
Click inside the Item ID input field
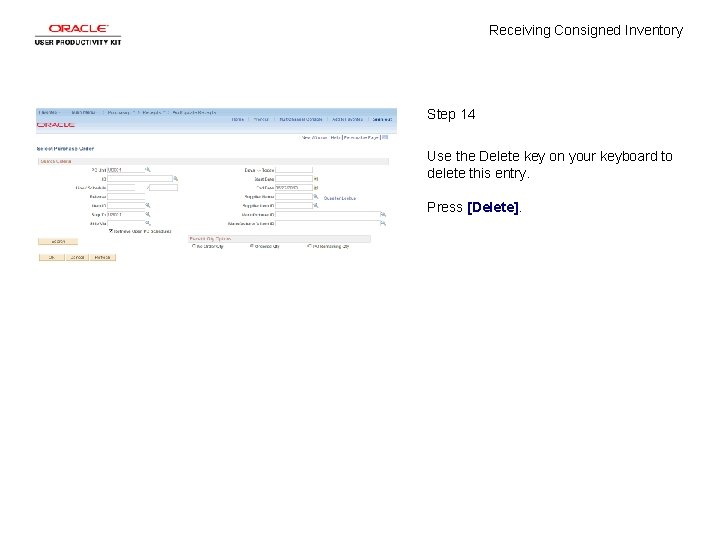tap(126, 205)
